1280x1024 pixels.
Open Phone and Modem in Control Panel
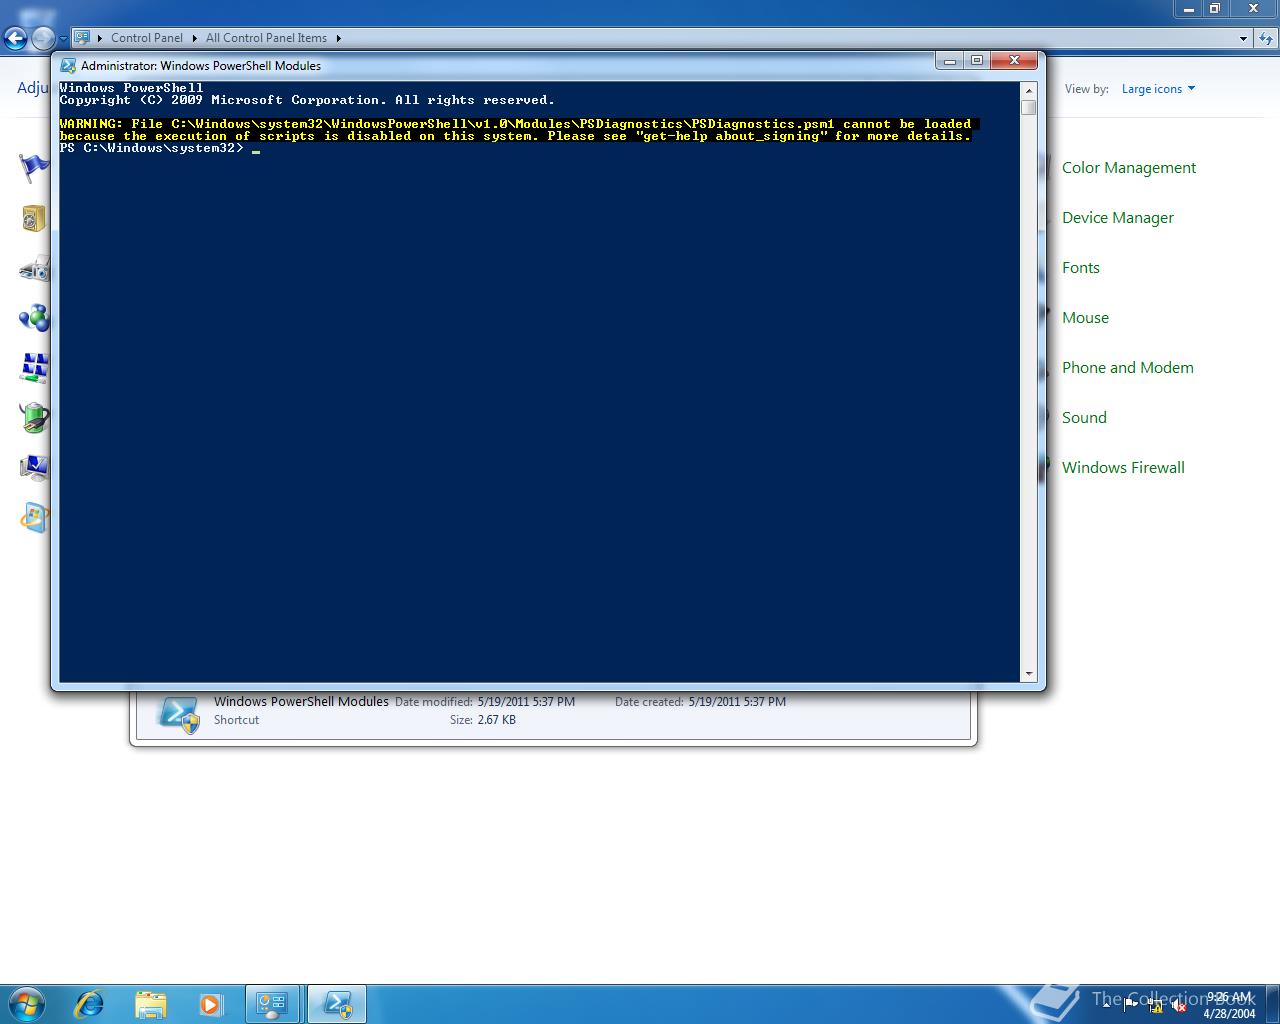pos(1127,368)
